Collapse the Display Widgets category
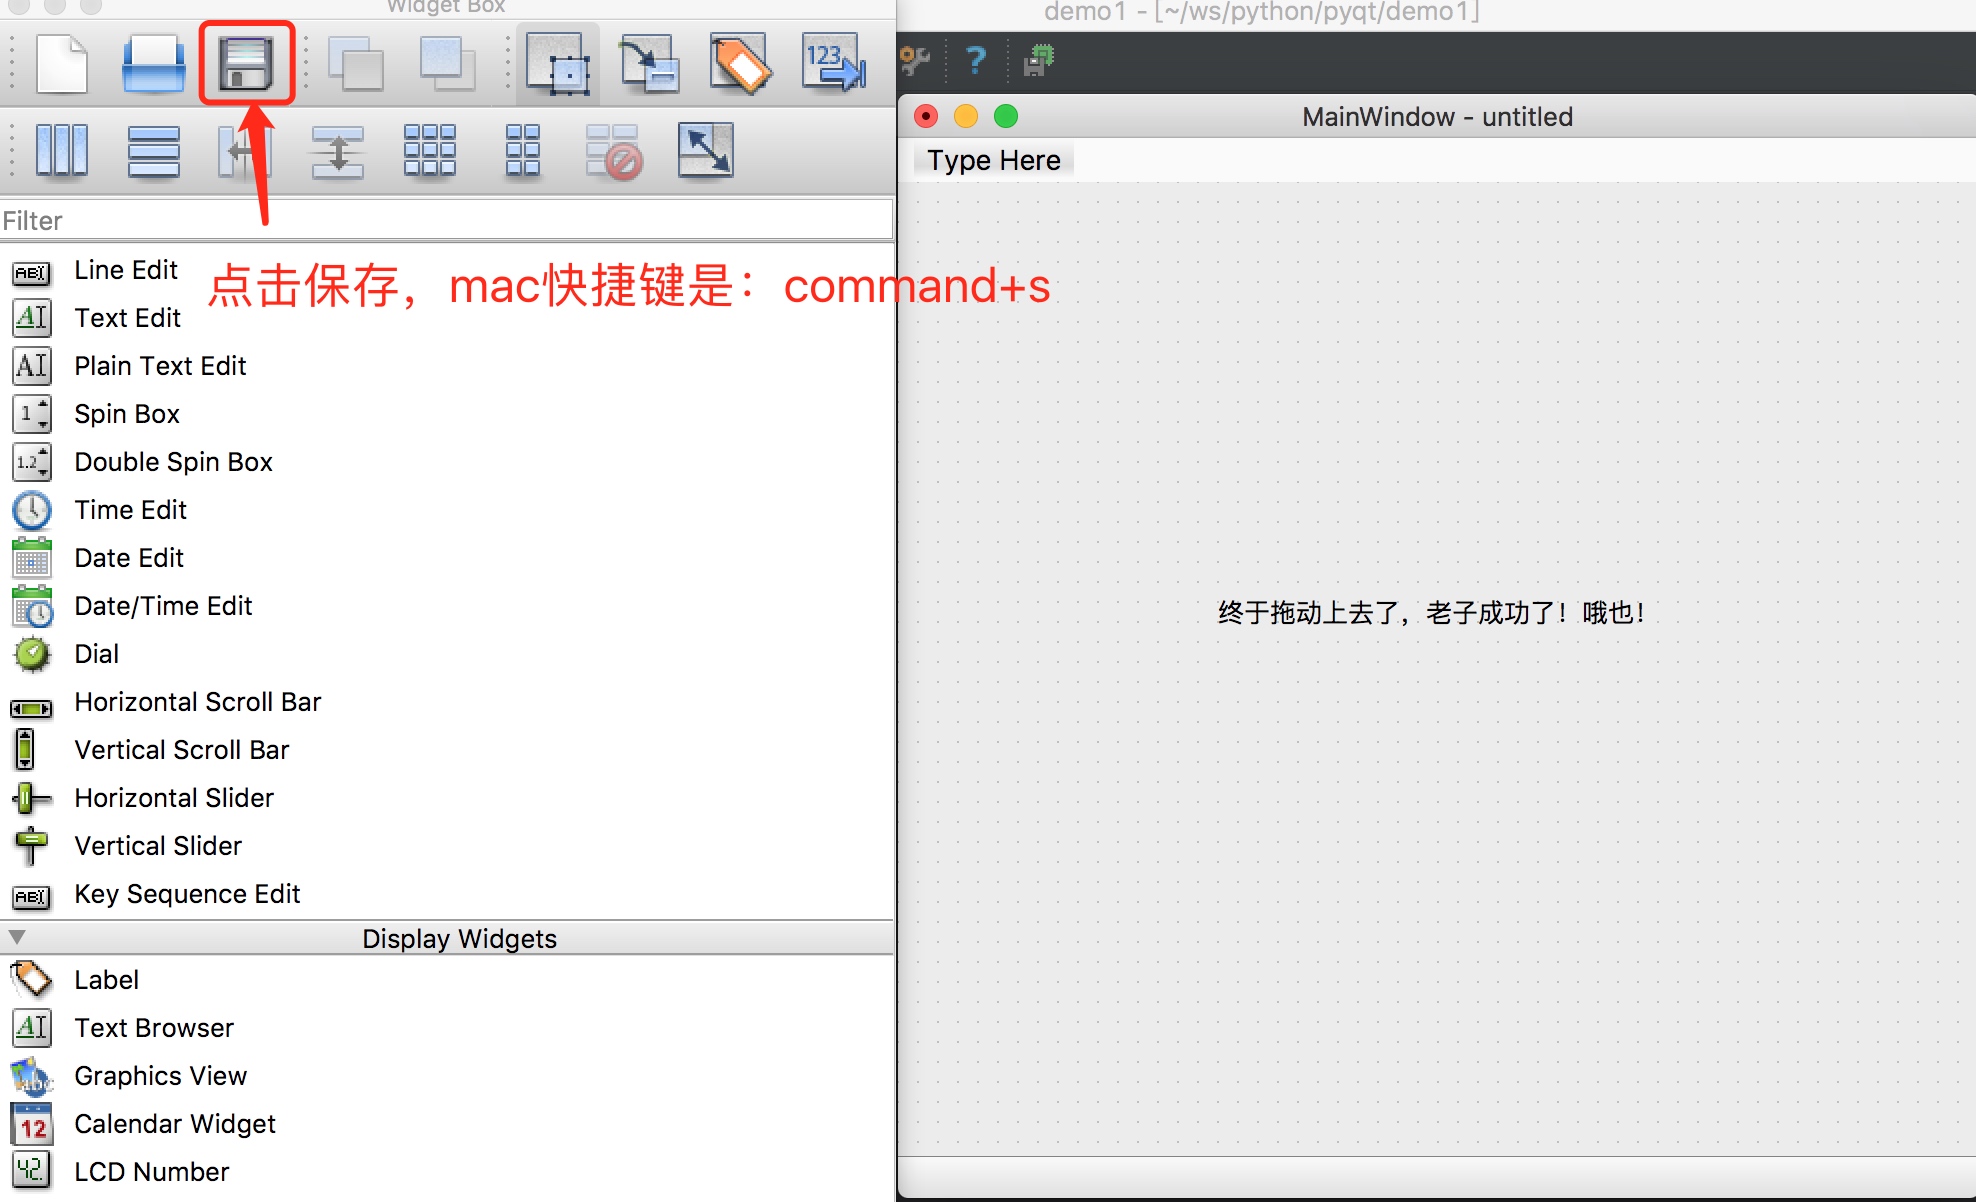Viewport: 1976px width, 1202px height. coord(17,938)
